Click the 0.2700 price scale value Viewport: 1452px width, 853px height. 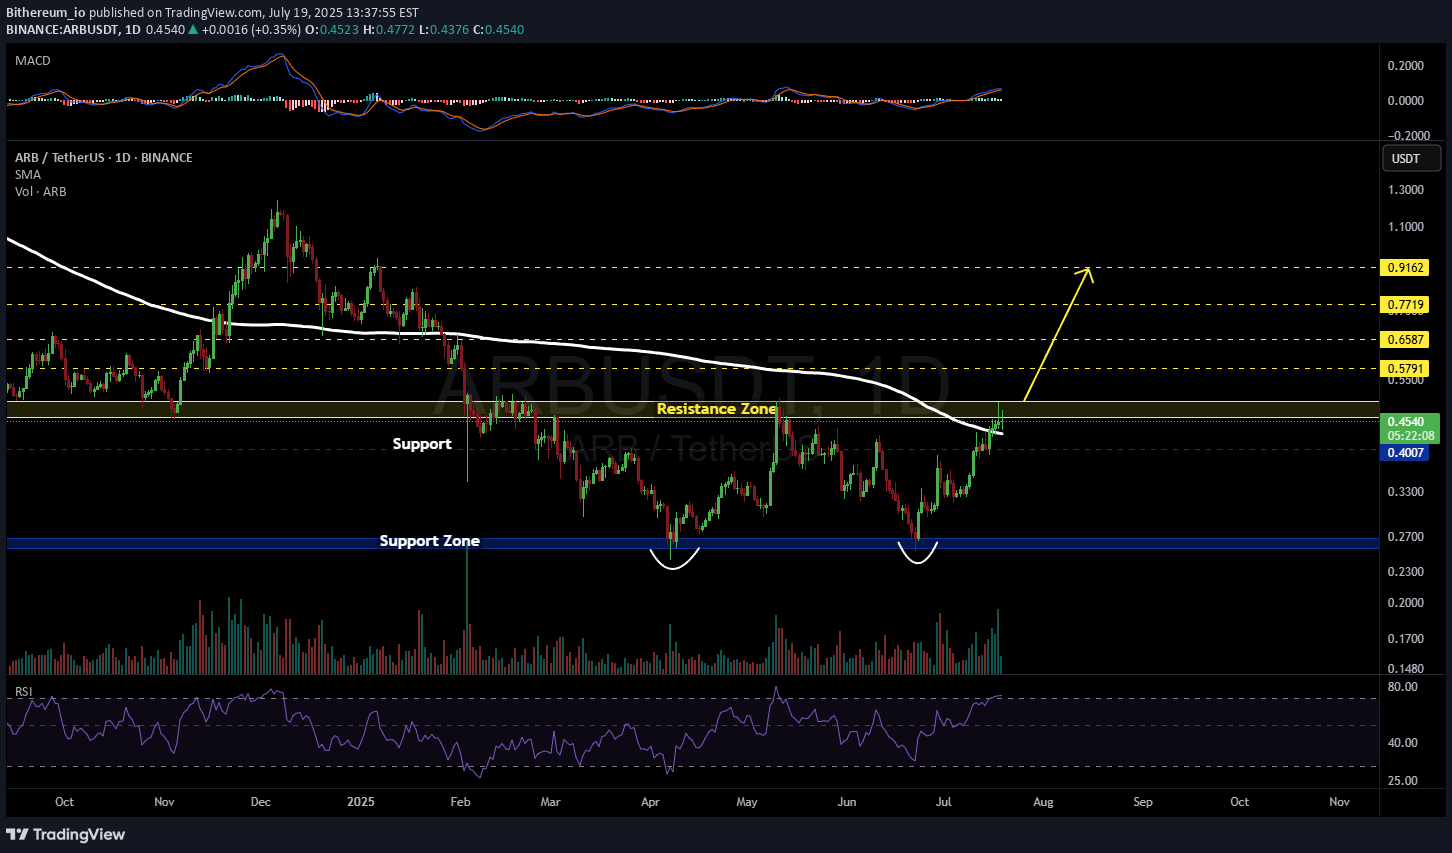click(1406, 538)
